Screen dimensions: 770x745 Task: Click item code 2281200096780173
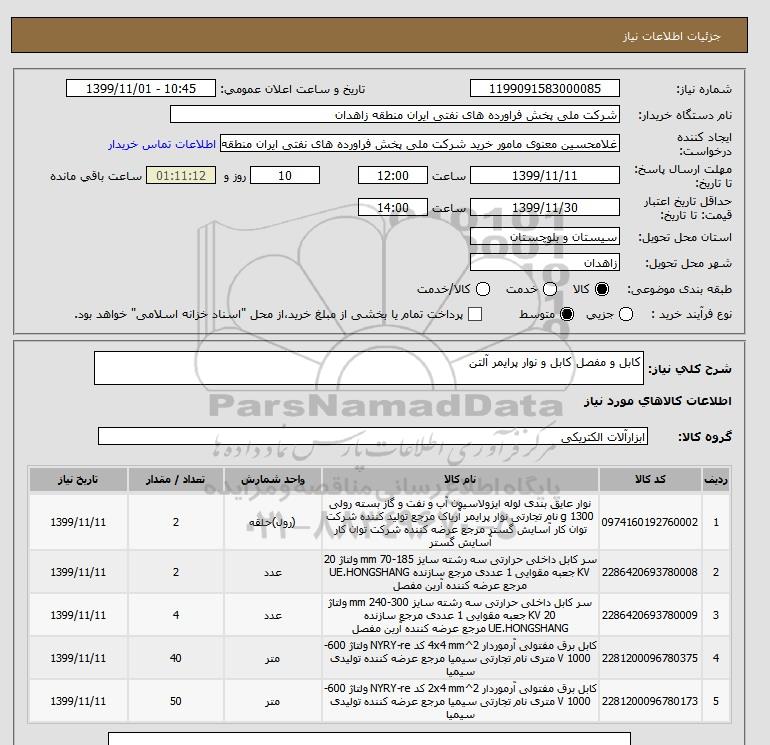point(650,701)
